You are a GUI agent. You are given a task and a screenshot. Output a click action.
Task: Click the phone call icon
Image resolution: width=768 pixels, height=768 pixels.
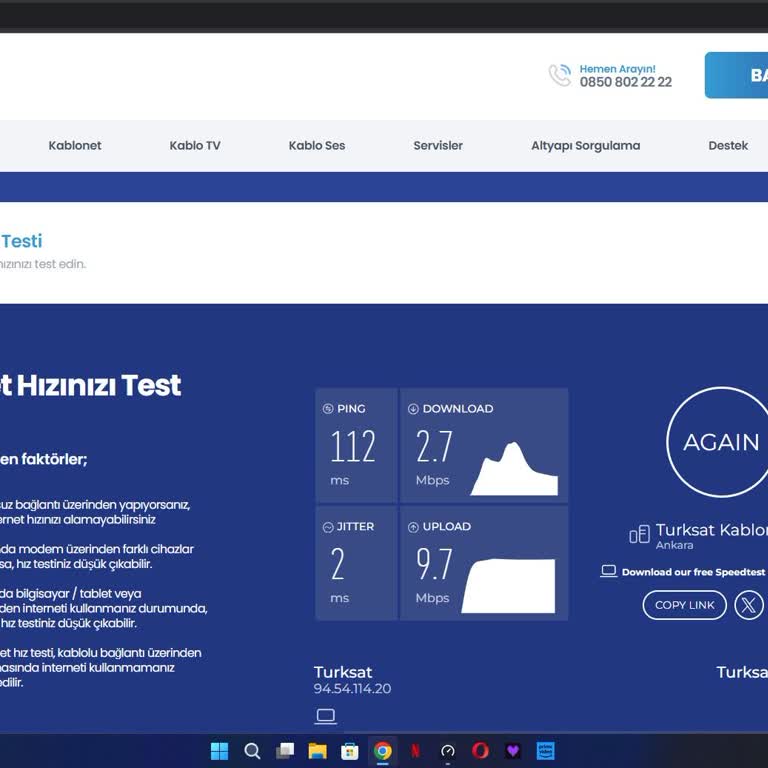point(560,75)
